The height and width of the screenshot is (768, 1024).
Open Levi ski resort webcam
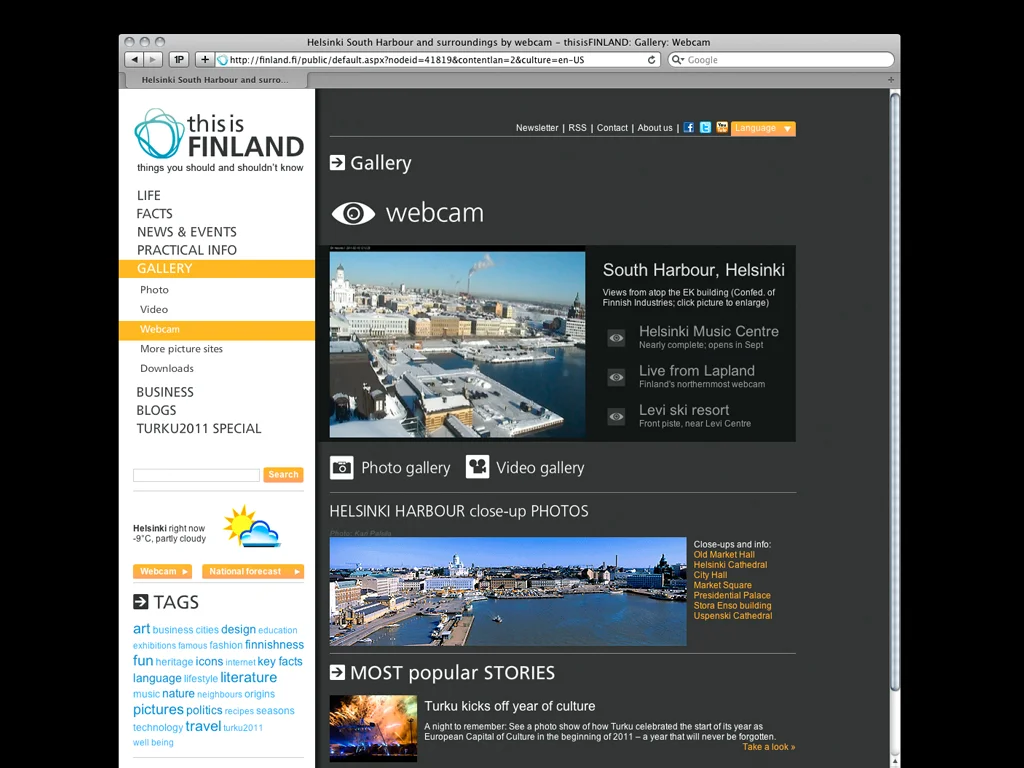click(684, 410)
